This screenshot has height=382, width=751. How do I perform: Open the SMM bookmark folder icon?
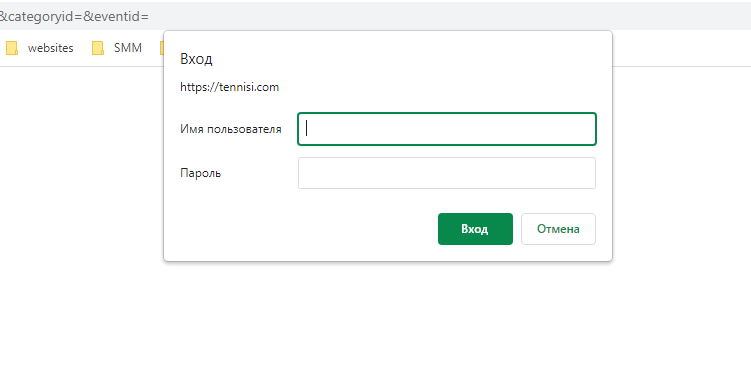point(98,48)
